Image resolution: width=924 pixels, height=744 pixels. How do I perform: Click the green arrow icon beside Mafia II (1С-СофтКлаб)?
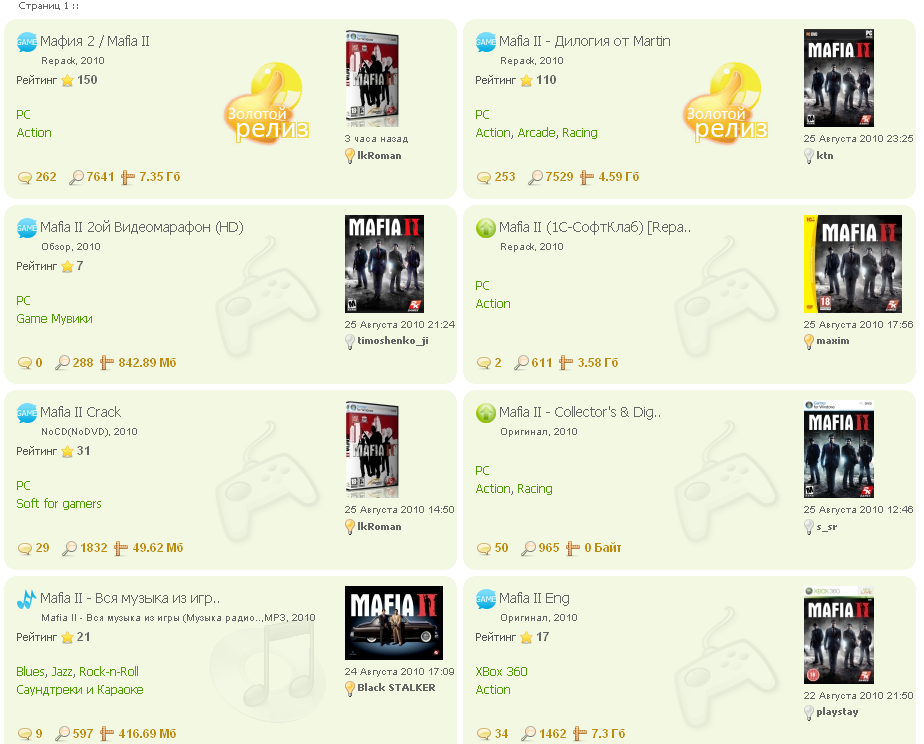486,228
